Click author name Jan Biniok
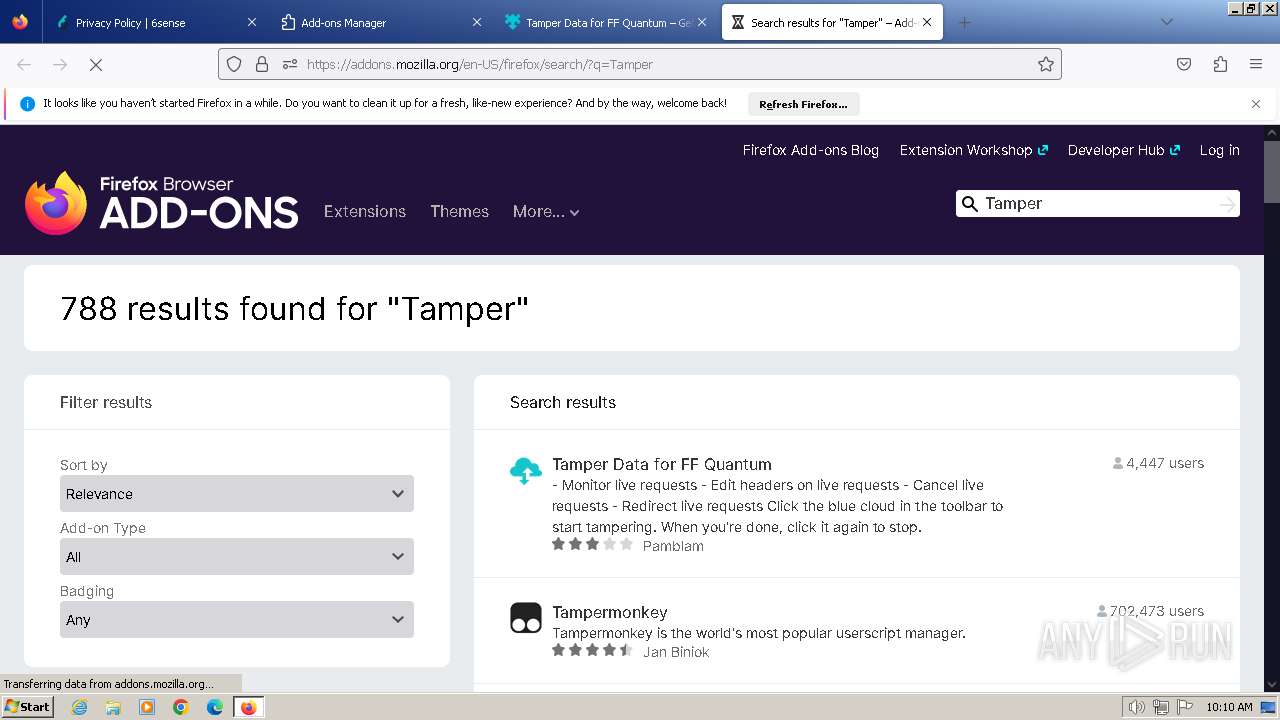The width and height of the screenshot is (1280, 720). point(676,652)
